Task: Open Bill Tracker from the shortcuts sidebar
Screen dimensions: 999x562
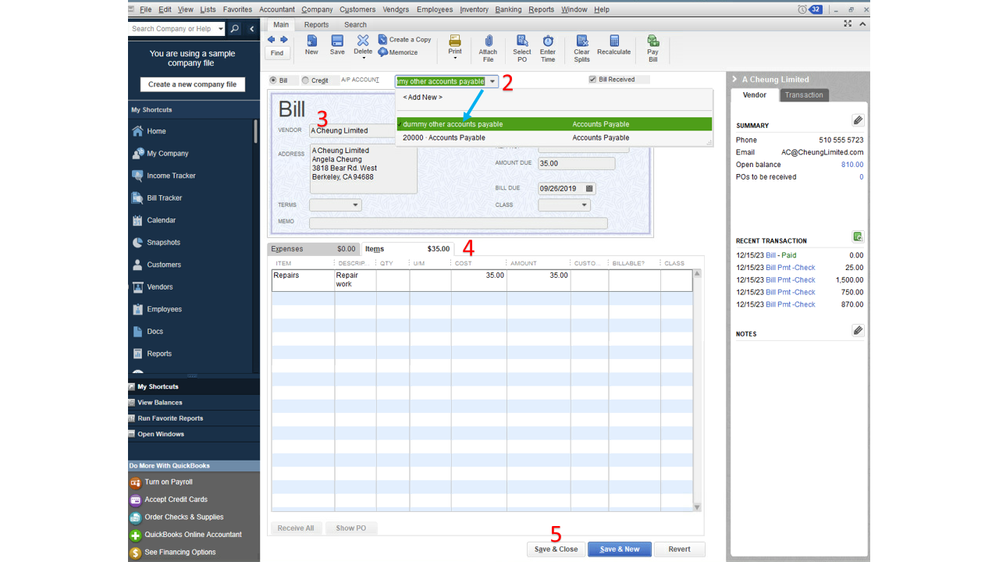Action: pyautogui.click(x=164, y=198)
